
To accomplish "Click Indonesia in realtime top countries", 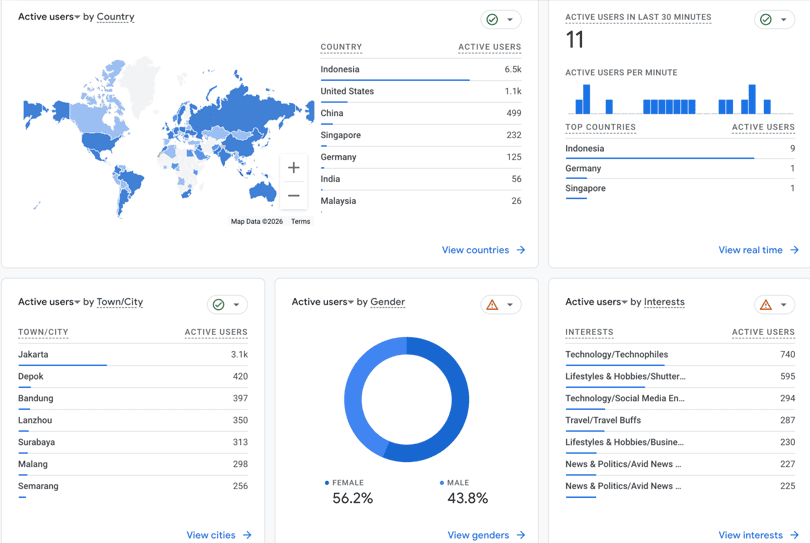I will click(680, 149).
